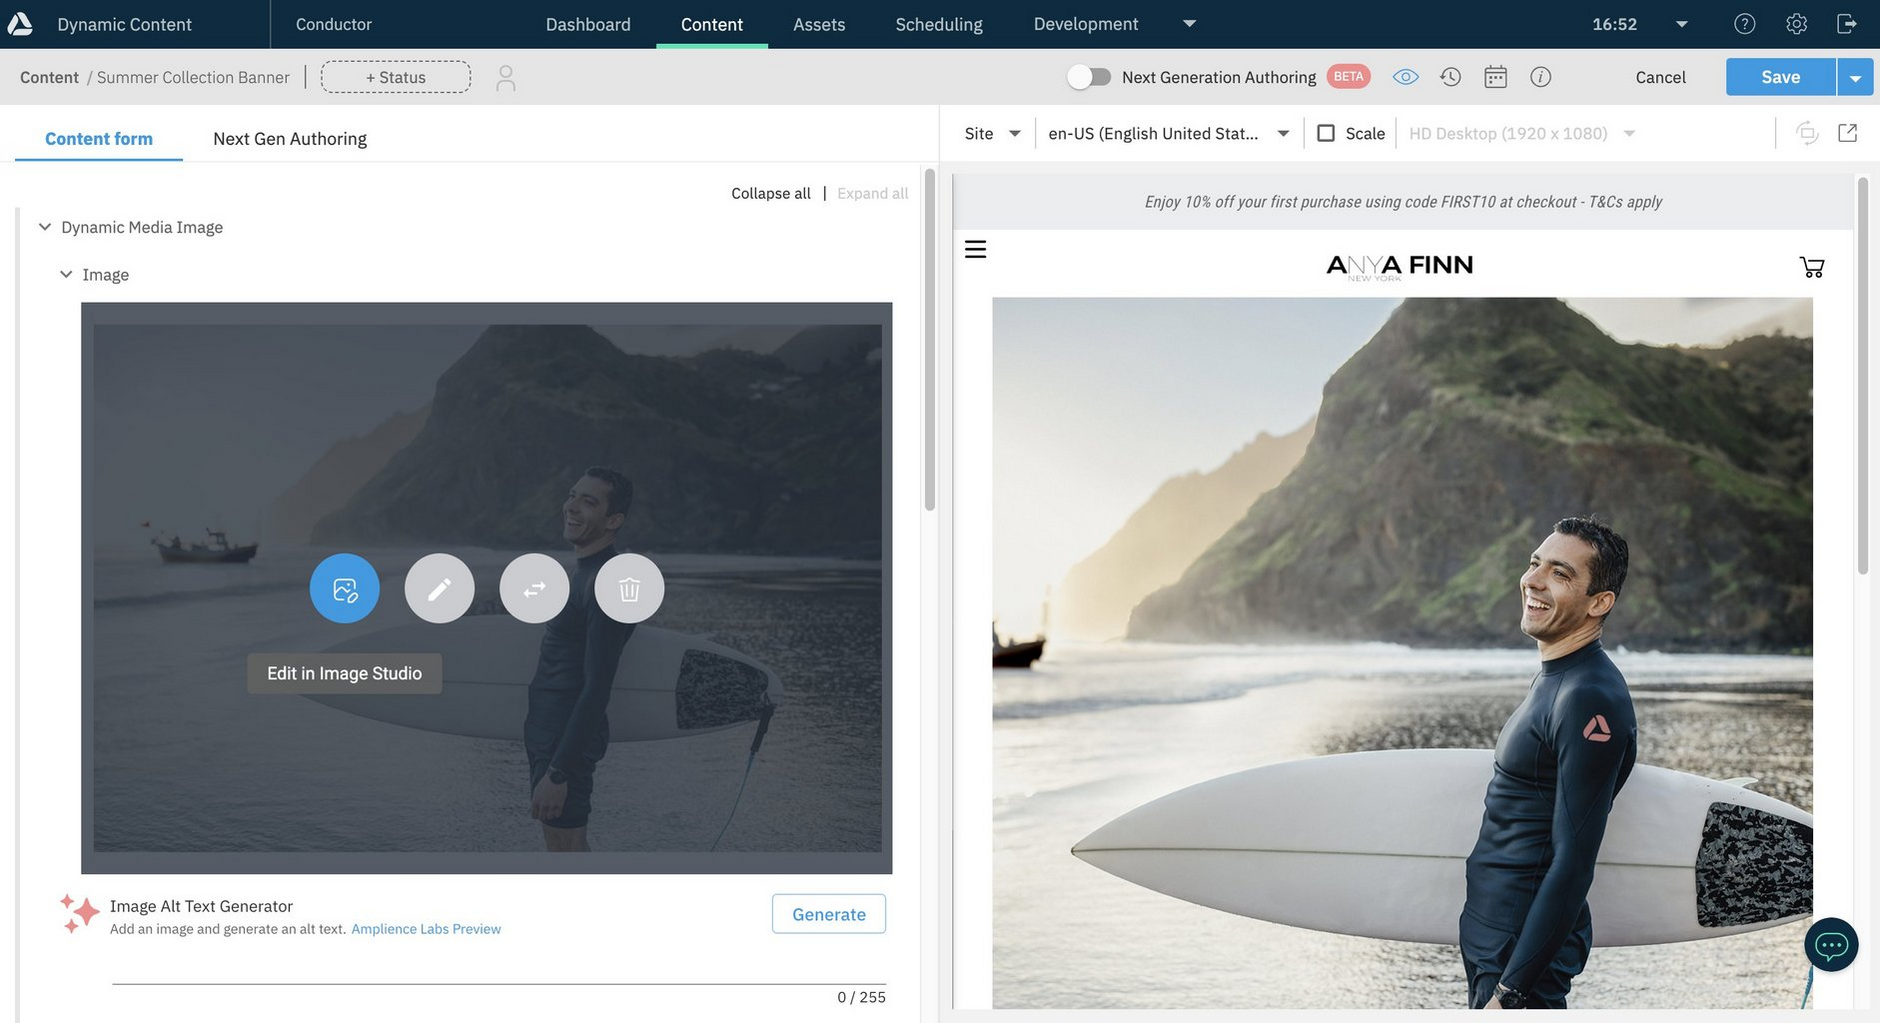Click the Content breadcrumb link
Image resolution: width=1880 pixels, height=1023 pixels.
(49, 77)
